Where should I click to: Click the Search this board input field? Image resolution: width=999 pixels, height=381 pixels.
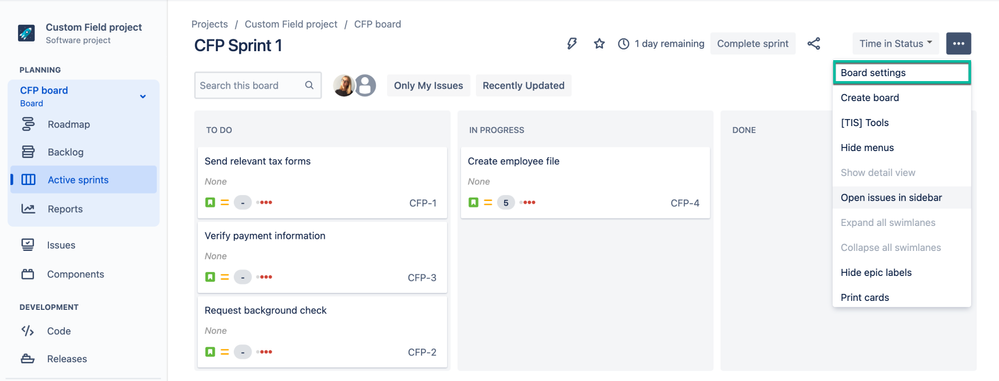point(257,85)
